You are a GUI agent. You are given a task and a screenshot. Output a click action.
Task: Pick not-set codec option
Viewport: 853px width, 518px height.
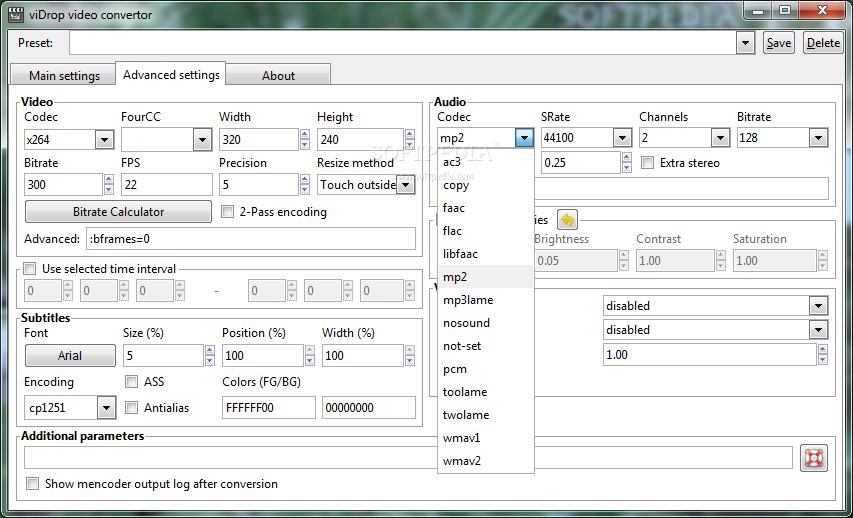485,346
